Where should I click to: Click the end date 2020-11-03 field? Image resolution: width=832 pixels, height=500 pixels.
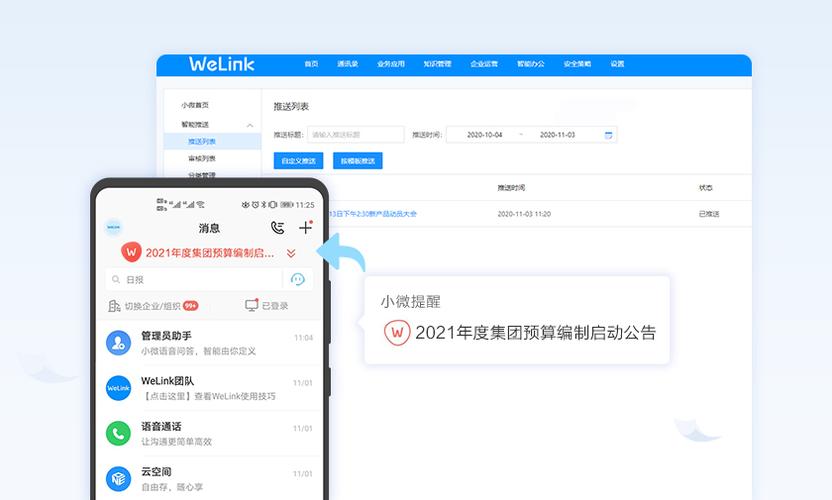[557, 135]
